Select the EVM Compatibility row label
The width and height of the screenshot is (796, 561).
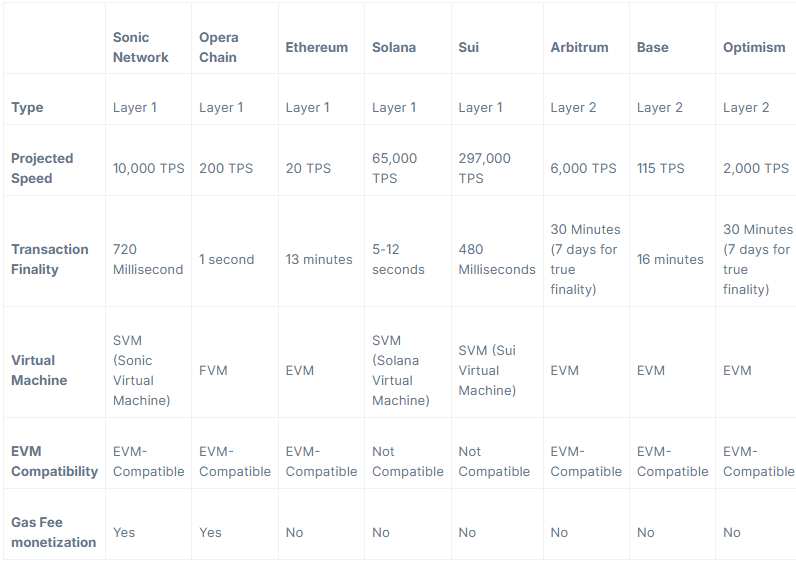(55, 461)
